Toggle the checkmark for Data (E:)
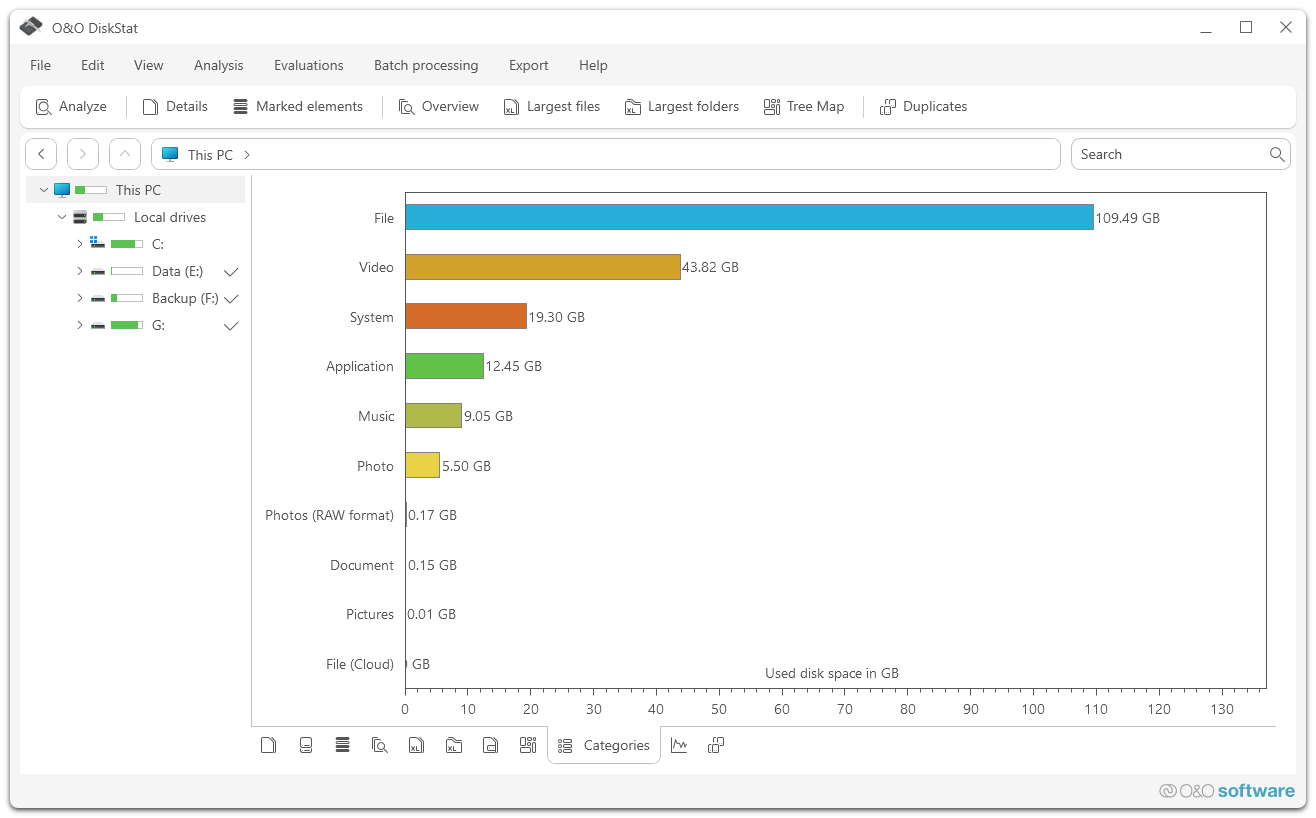Screen dimensions: 1316x818 coord(231,272)
